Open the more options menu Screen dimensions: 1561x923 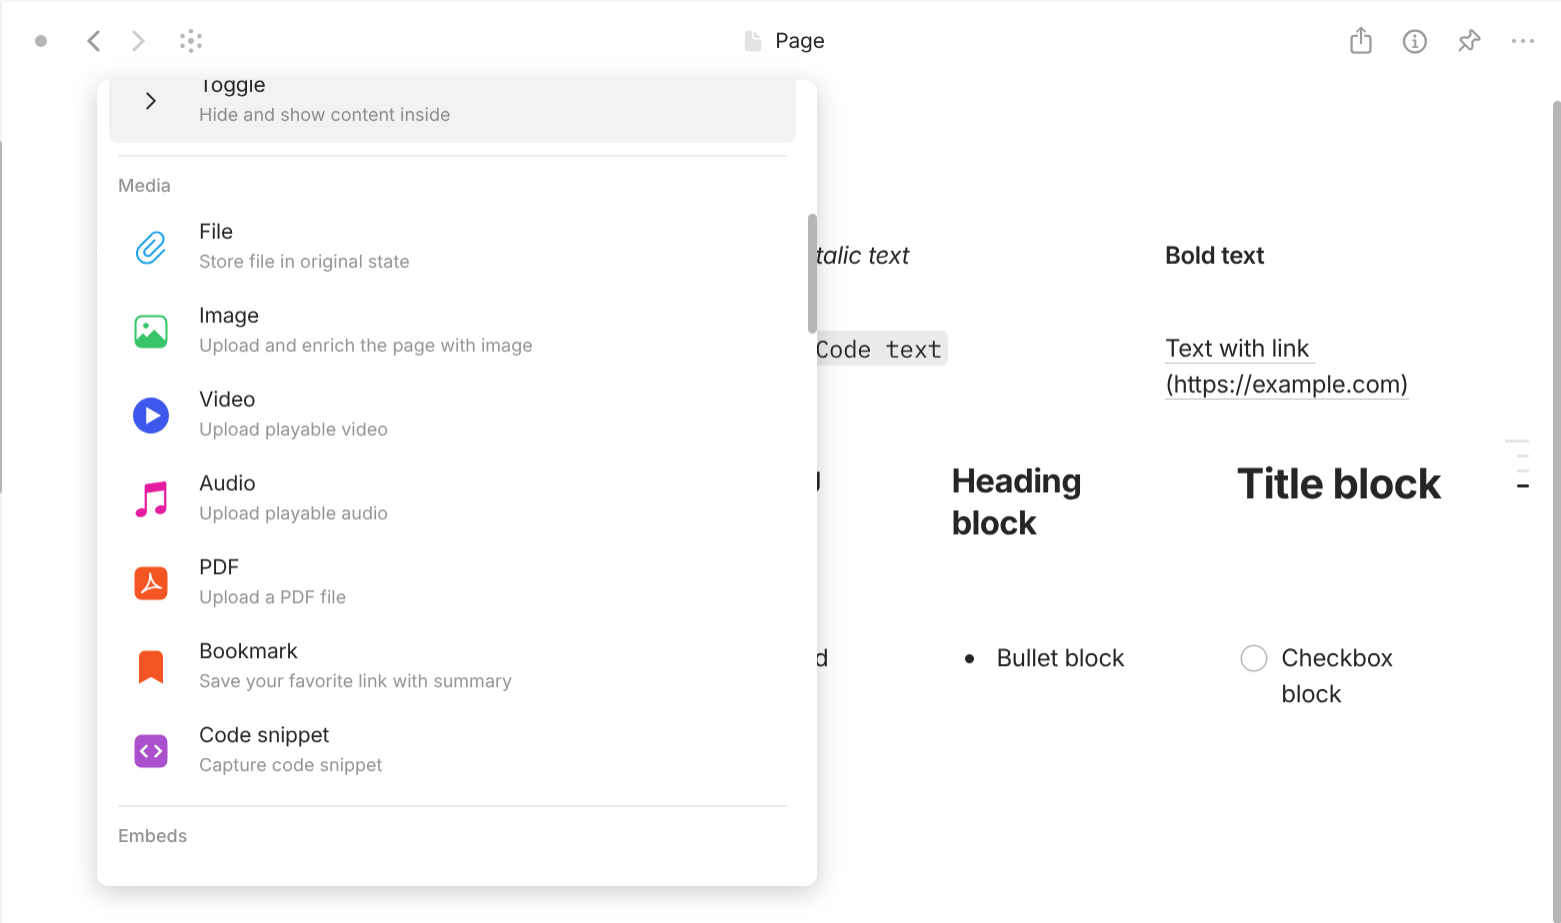[x=1524, y=41]
